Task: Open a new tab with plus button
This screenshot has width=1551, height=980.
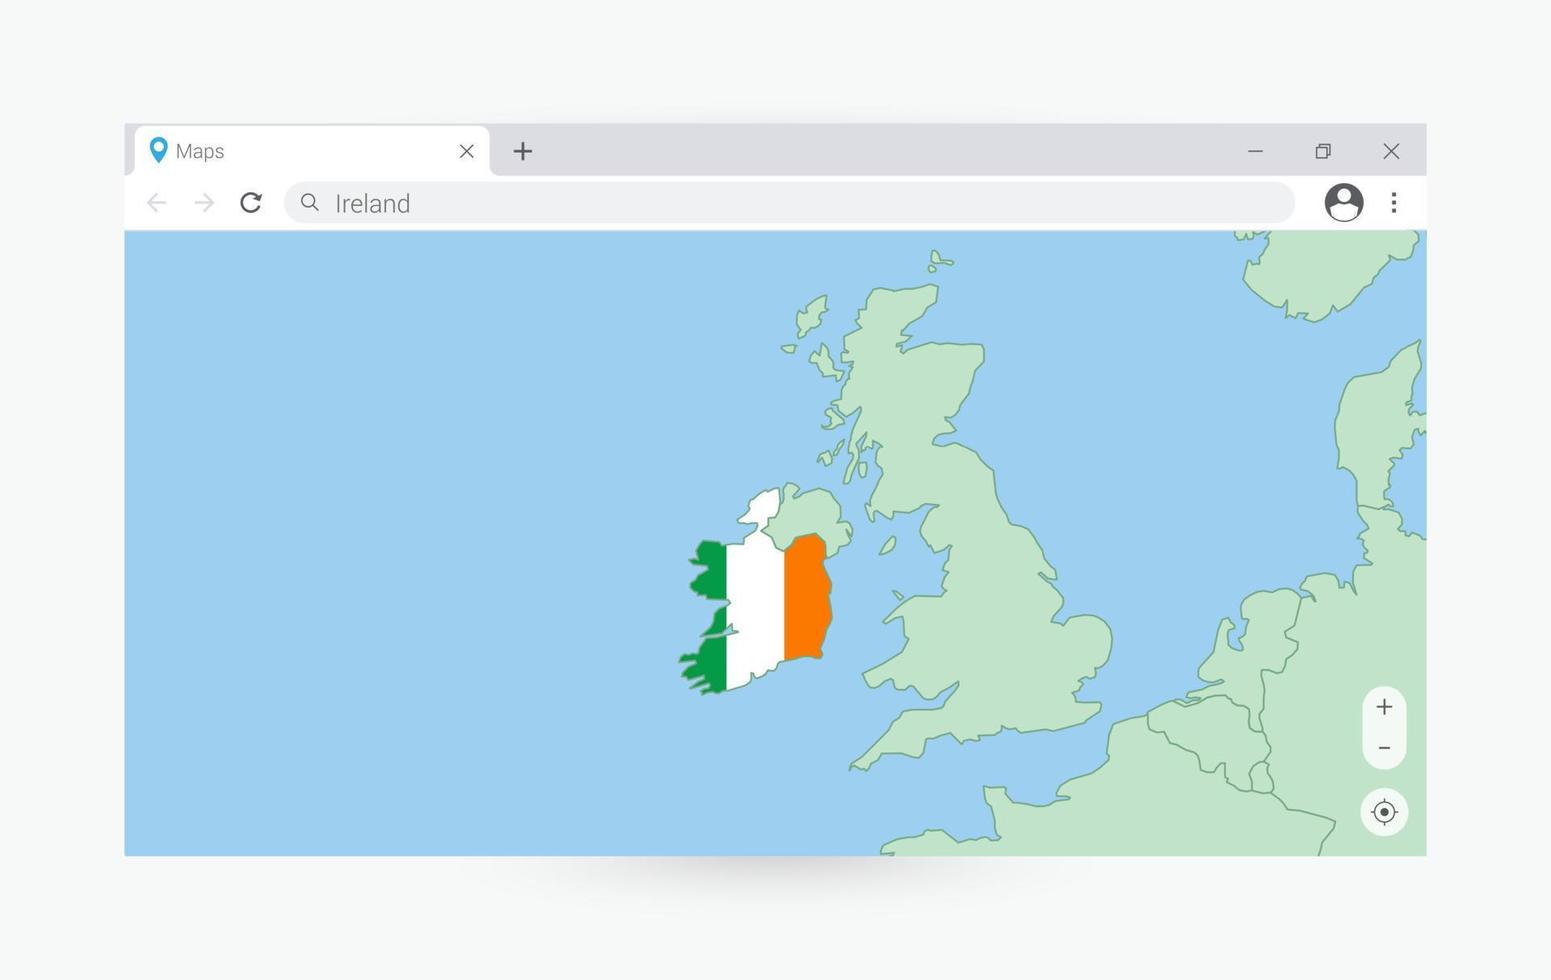Action: pyautogui.click(x=522, y=151)
